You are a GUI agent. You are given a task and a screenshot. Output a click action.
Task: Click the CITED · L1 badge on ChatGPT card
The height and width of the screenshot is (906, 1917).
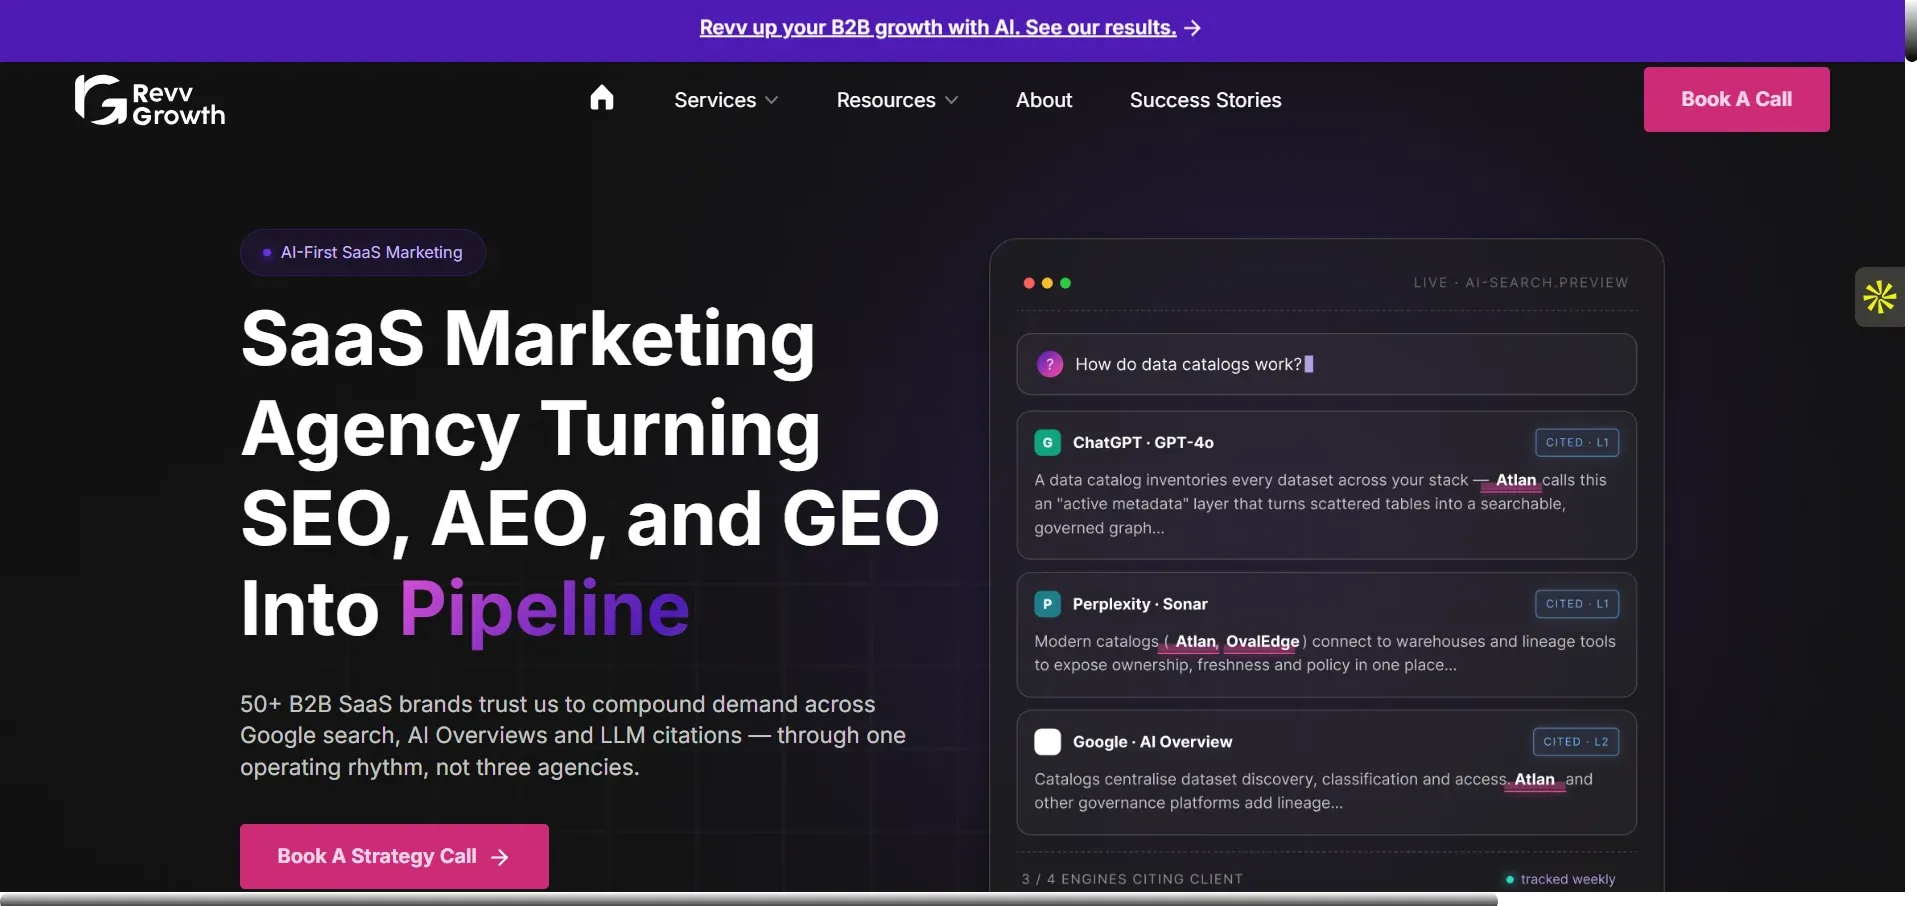pos(1577,442)
